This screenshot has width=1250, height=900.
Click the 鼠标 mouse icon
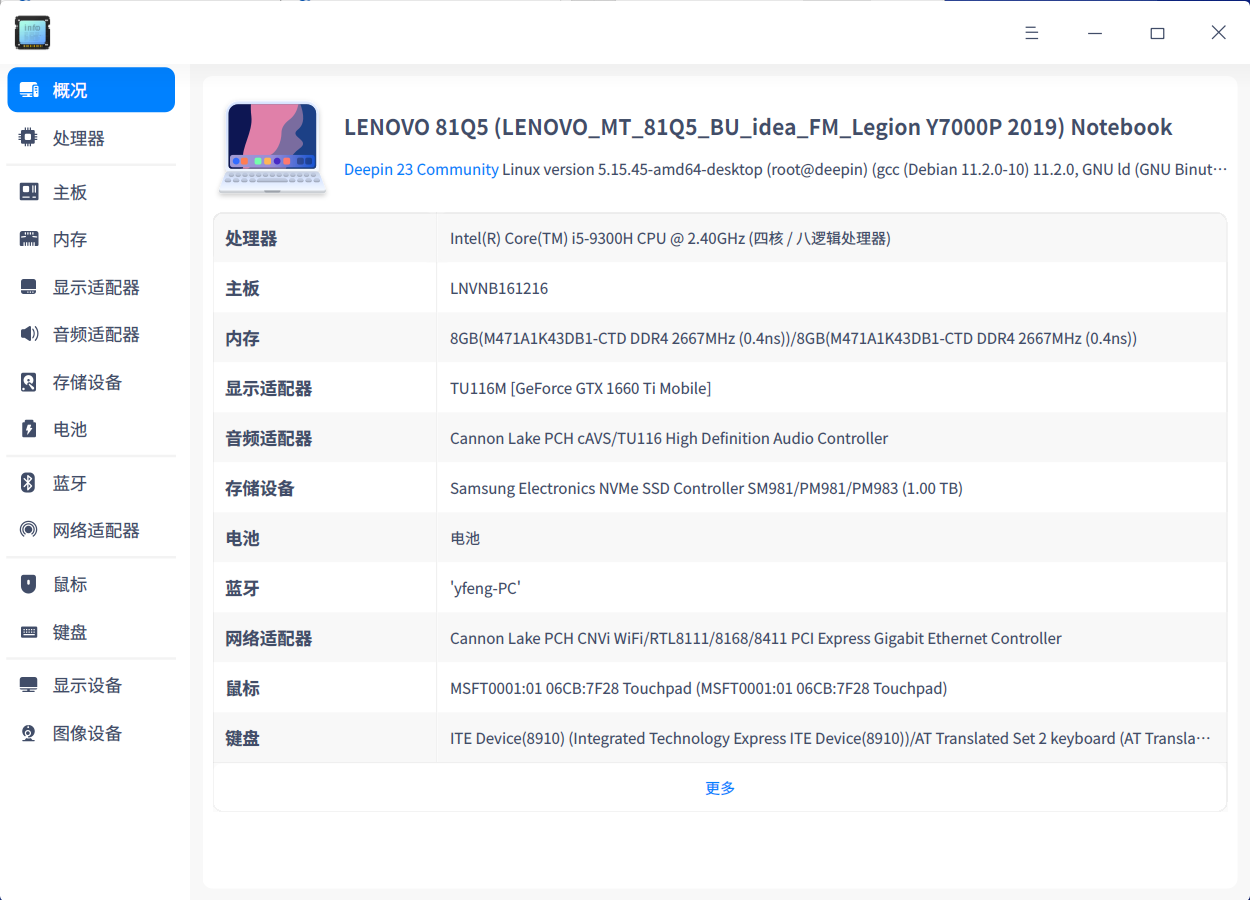29,584
